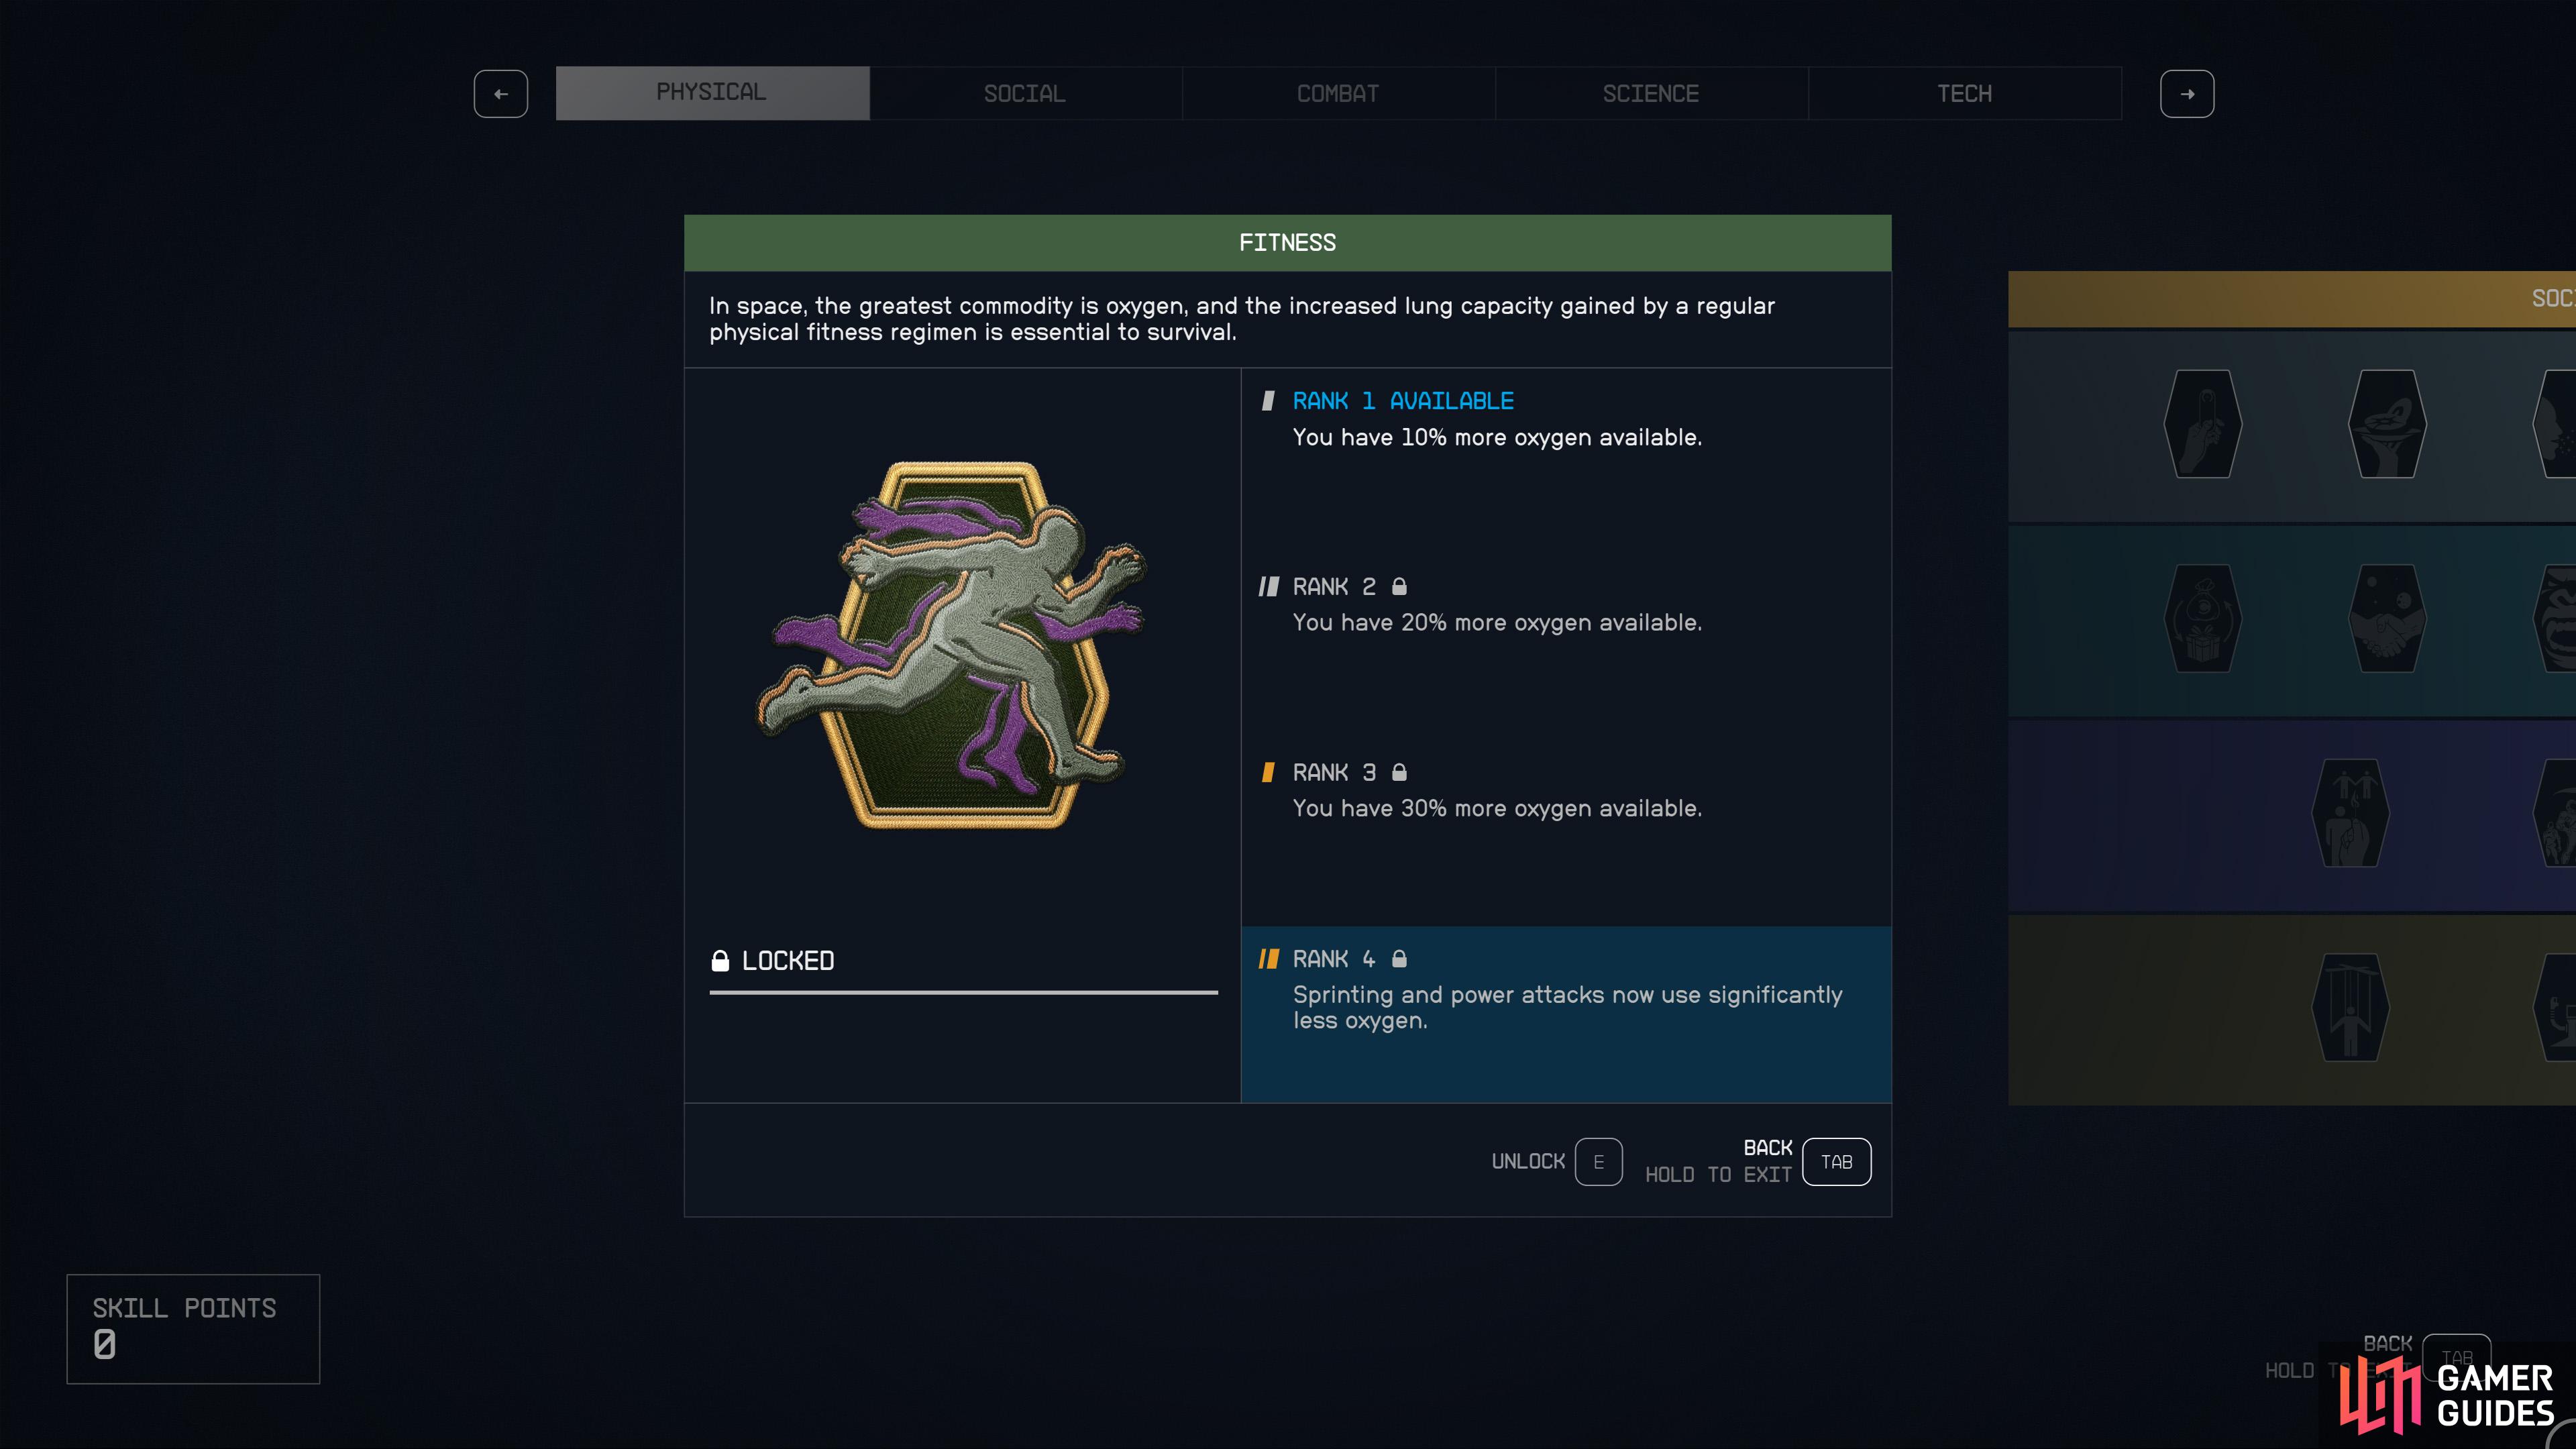
Task: Open the Science tab
Action: 1651,94
